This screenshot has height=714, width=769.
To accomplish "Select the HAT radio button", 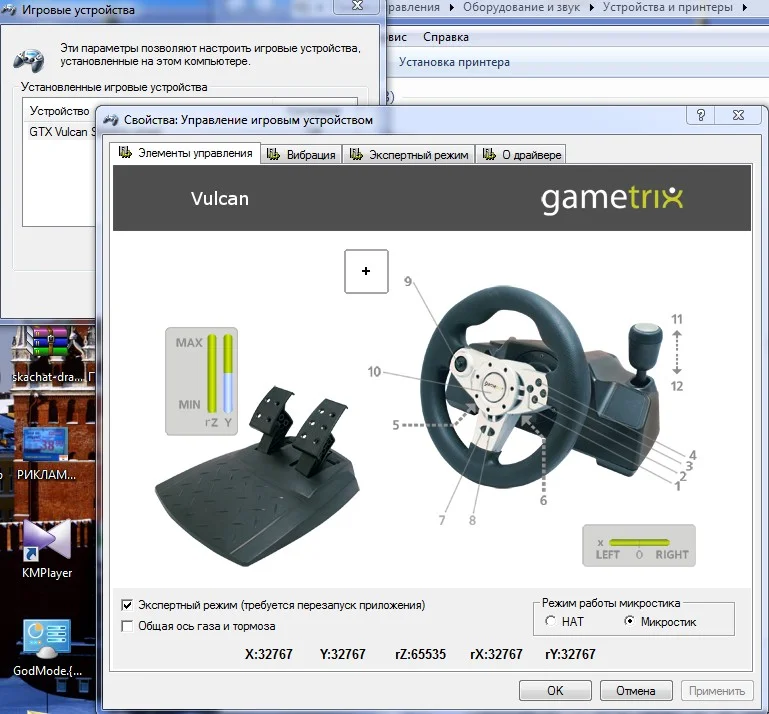I will click(x=550, y=622).
